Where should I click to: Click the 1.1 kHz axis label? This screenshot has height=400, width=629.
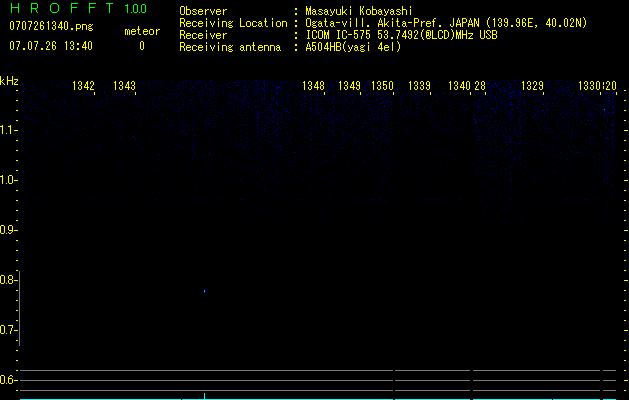pos(8,130)
